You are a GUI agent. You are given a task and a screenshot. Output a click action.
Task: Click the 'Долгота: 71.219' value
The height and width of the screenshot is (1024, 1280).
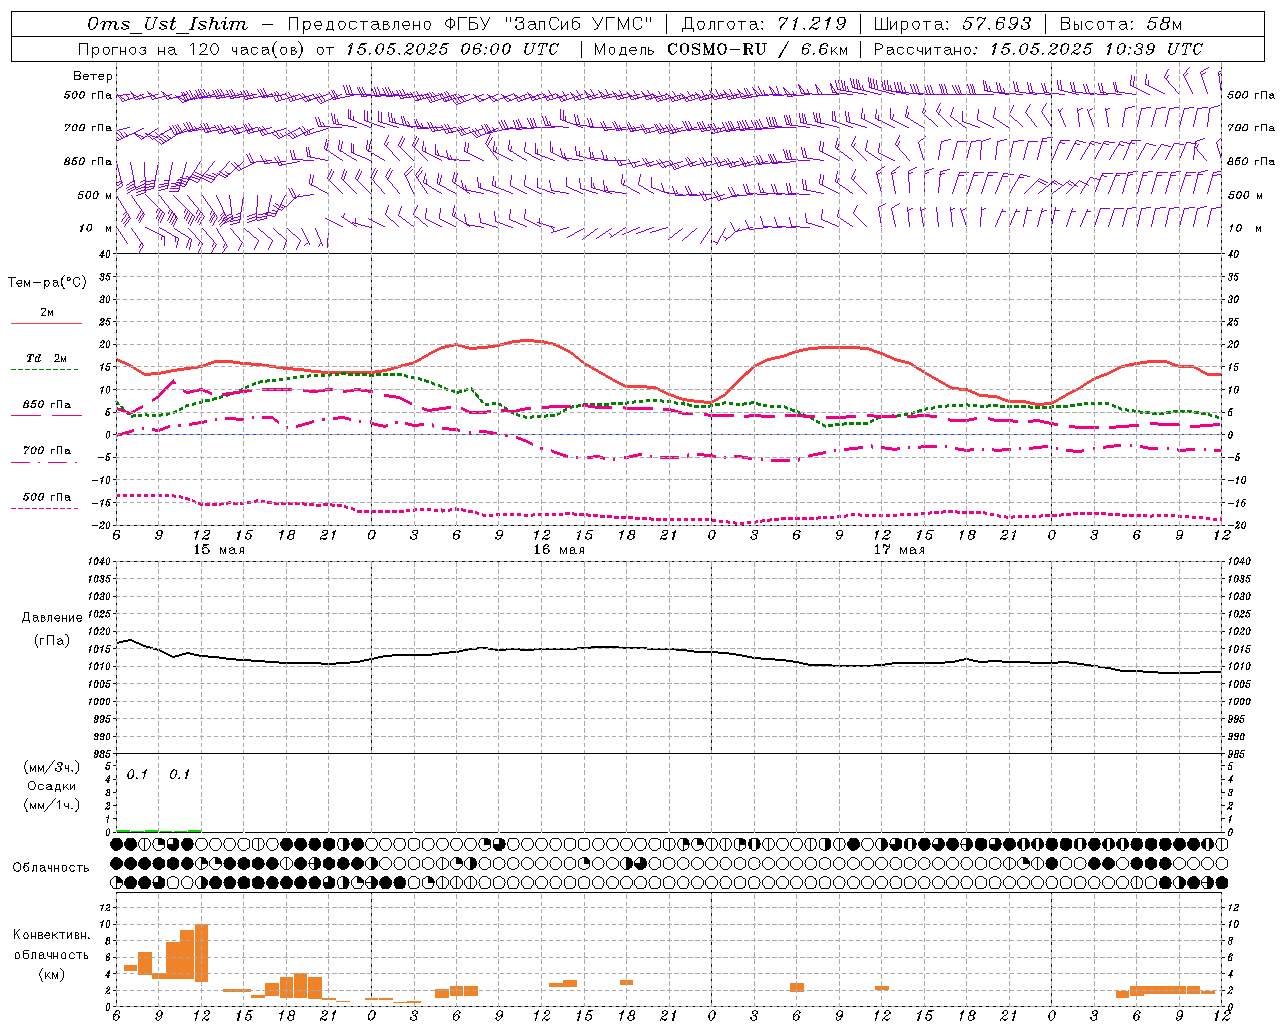(x=763, y=24)
